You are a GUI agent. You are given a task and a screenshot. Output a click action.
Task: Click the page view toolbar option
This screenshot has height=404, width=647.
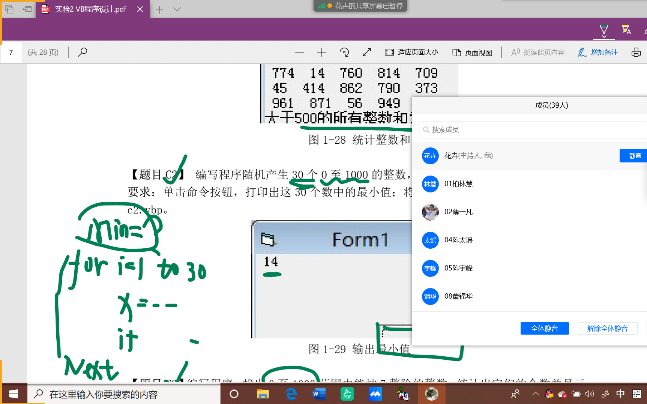pos(468,52)
